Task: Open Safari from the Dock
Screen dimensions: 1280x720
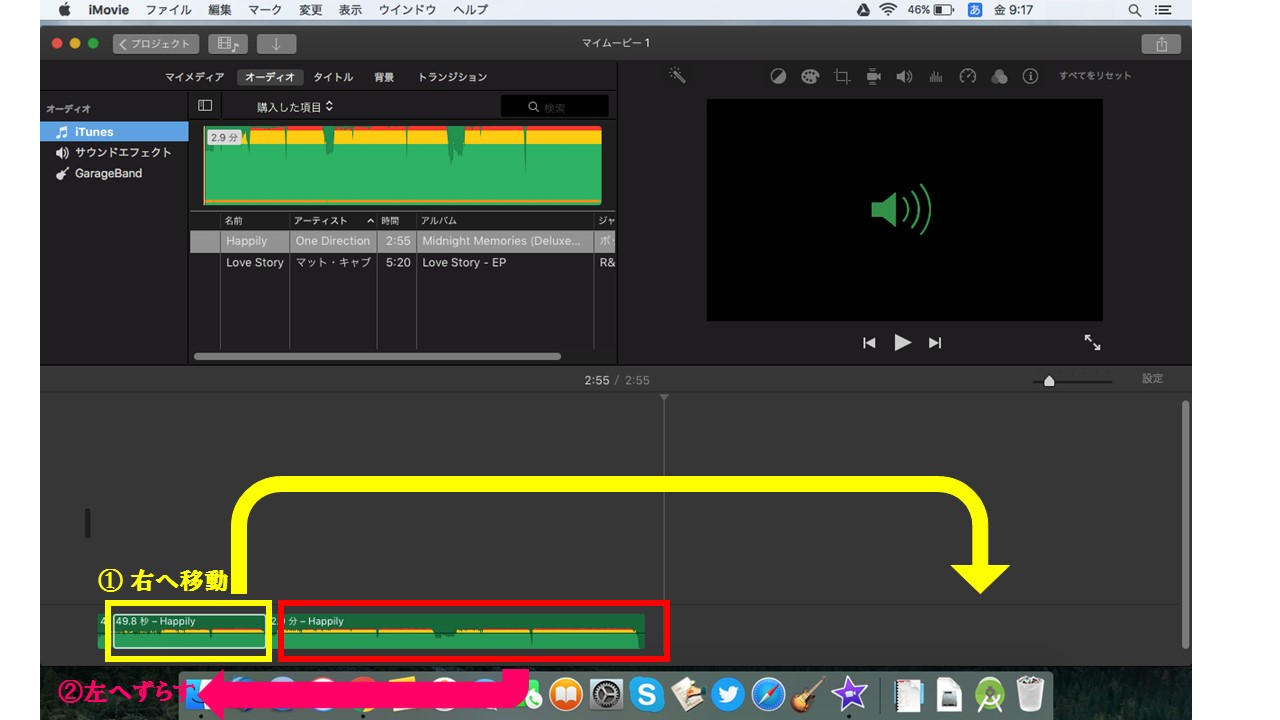Action: tap(769, 694)
